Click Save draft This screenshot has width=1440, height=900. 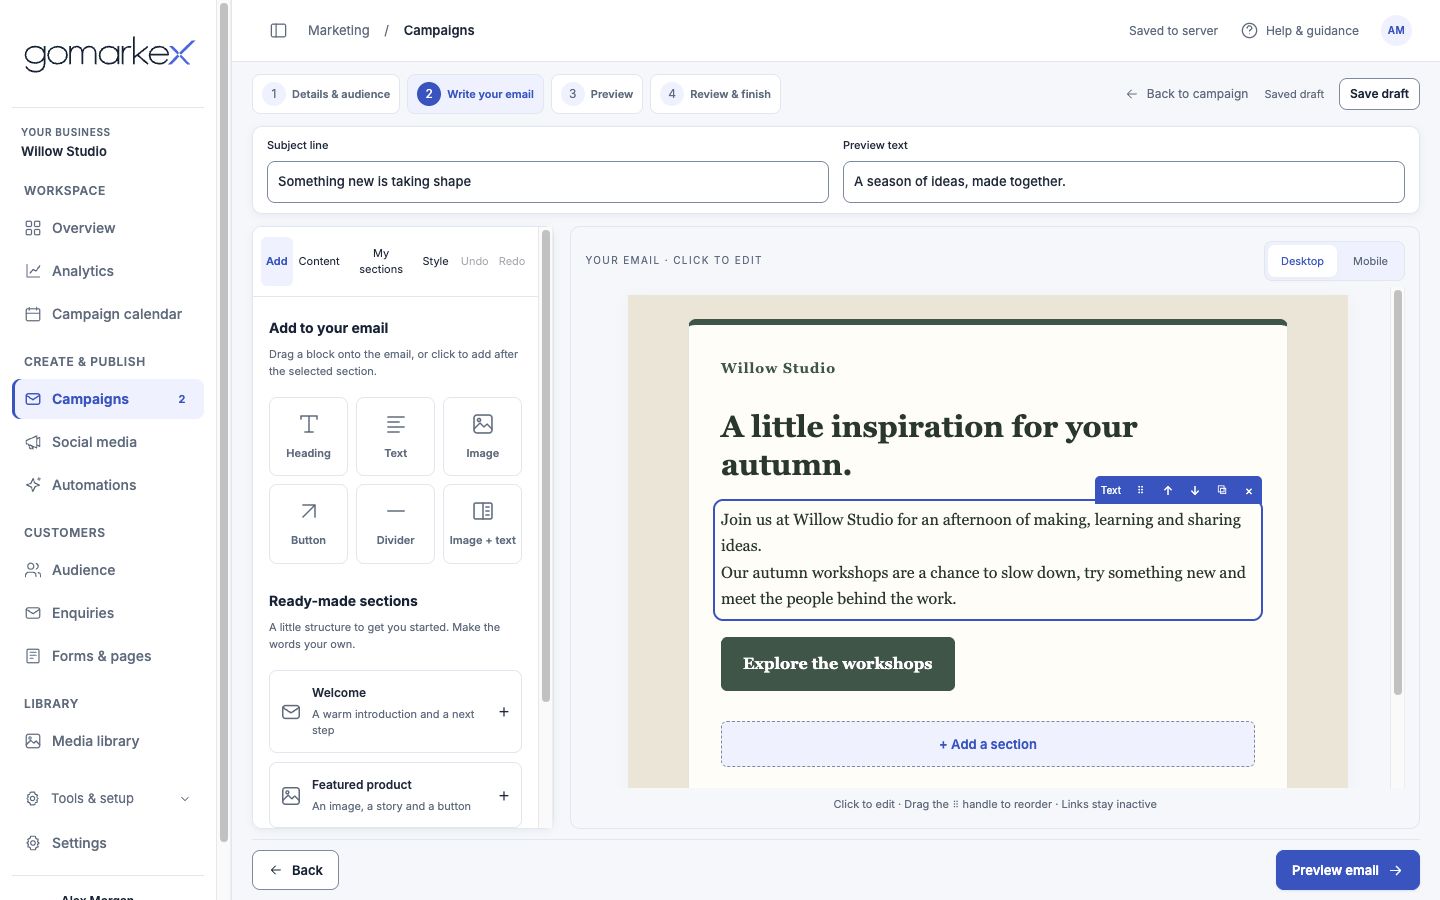pos(1379,94)
